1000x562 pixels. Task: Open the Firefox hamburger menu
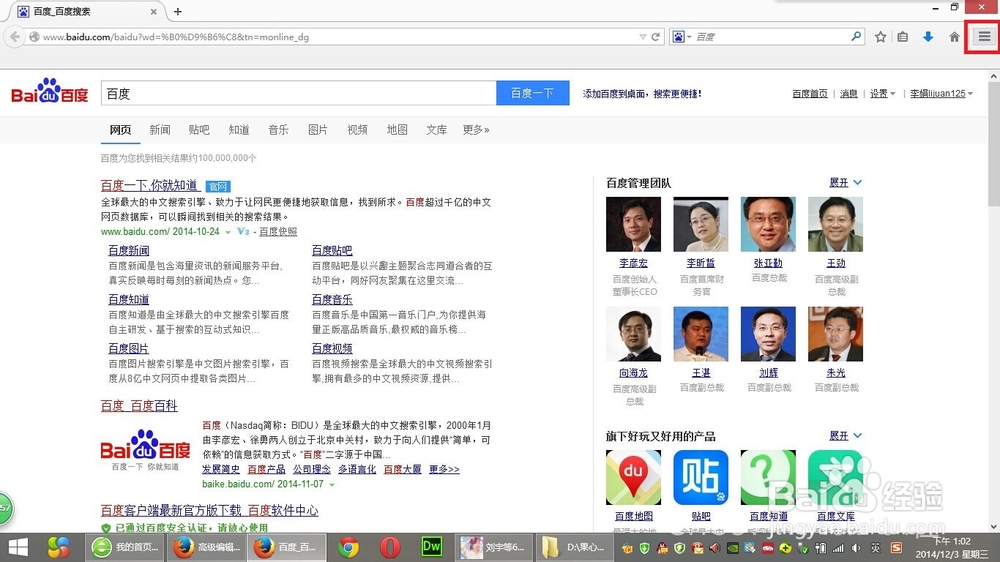pyautogui.click(x=984, y=36)
